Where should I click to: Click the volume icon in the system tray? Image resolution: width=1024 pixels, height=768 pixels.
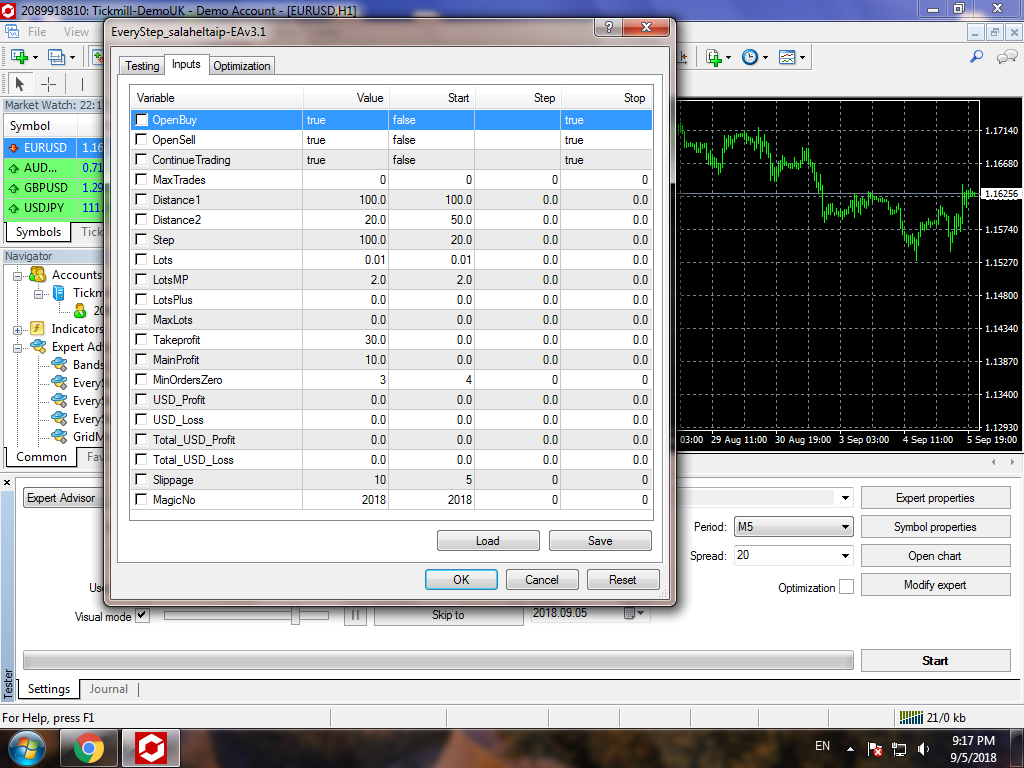point(923,749)
